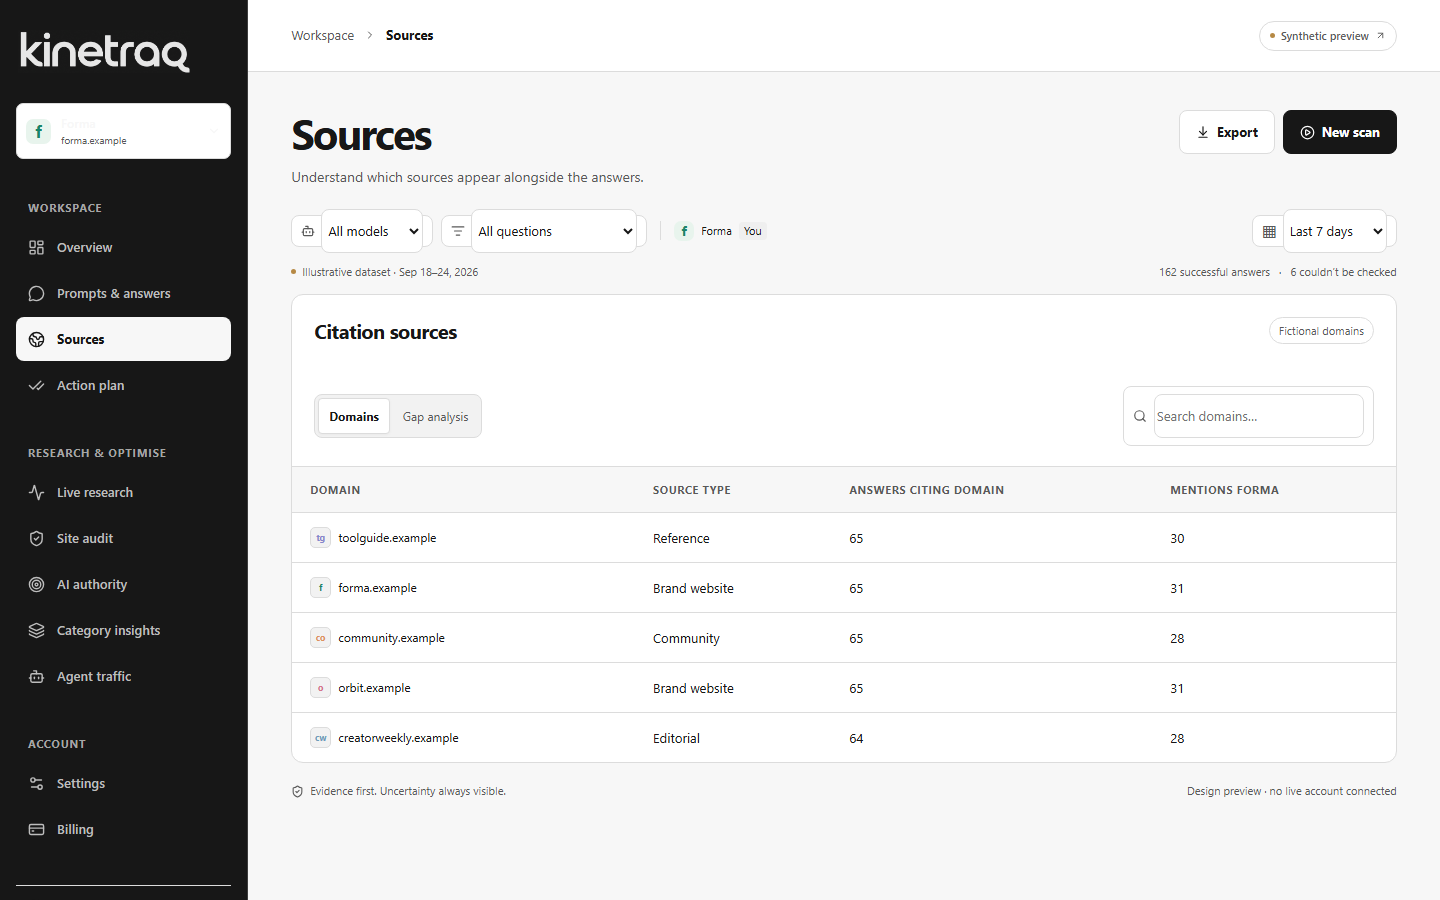Open Agent traffic in the sidebar
Viewport: 1440px width, 900px height.
tap(124, 676)
